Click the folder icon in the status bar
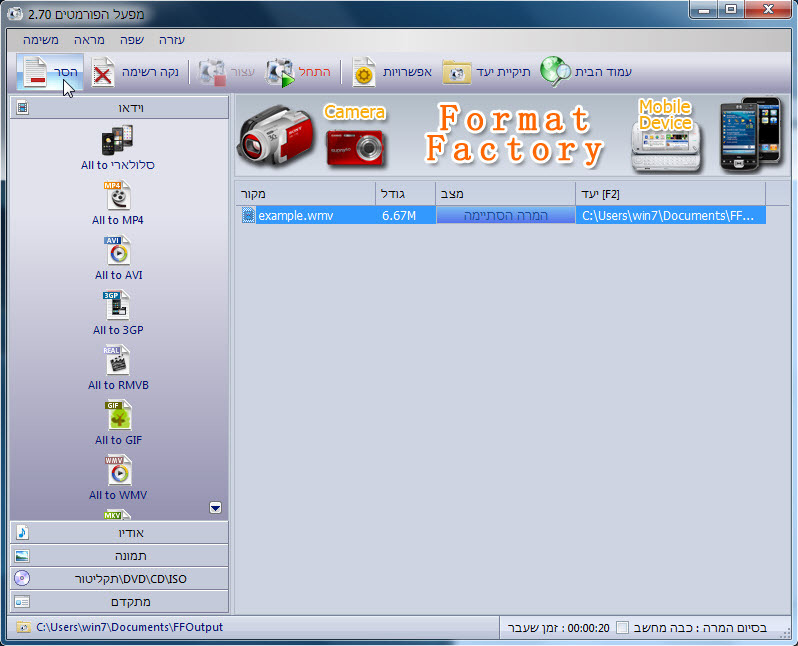Viewport: 798px width, 646px height. tap(23, 627)
